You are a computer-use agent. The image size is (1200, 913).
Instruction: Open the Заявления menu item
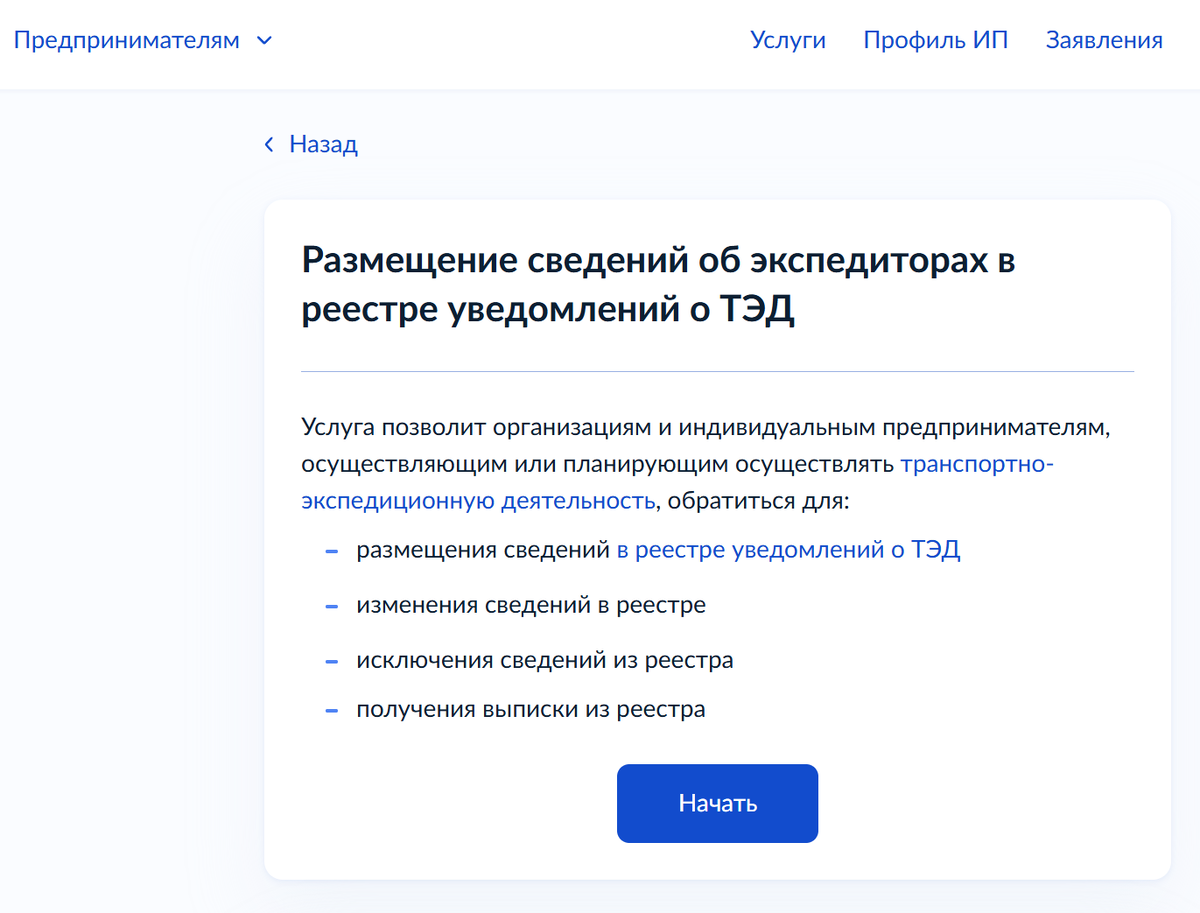pyautogui.click(x=1104, y=40)
